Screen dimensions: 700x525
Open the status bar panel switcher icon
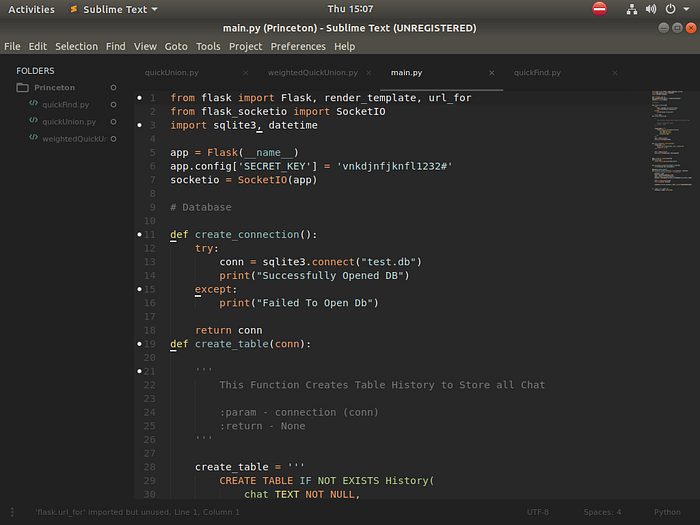click(x=12, y=512)
